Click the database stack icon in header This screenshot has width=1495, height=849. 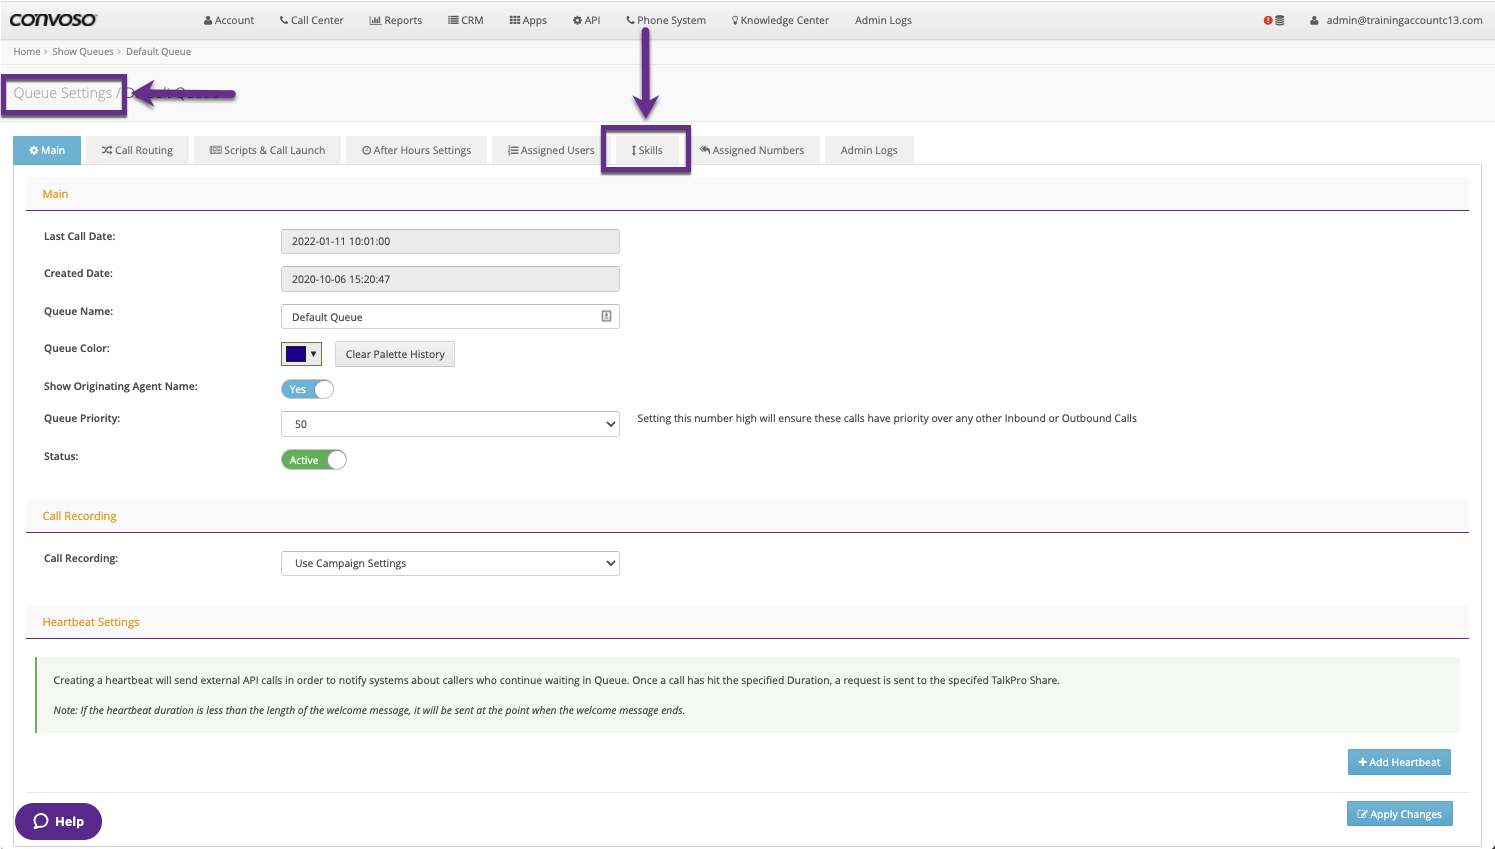(x=1279, y=20)
